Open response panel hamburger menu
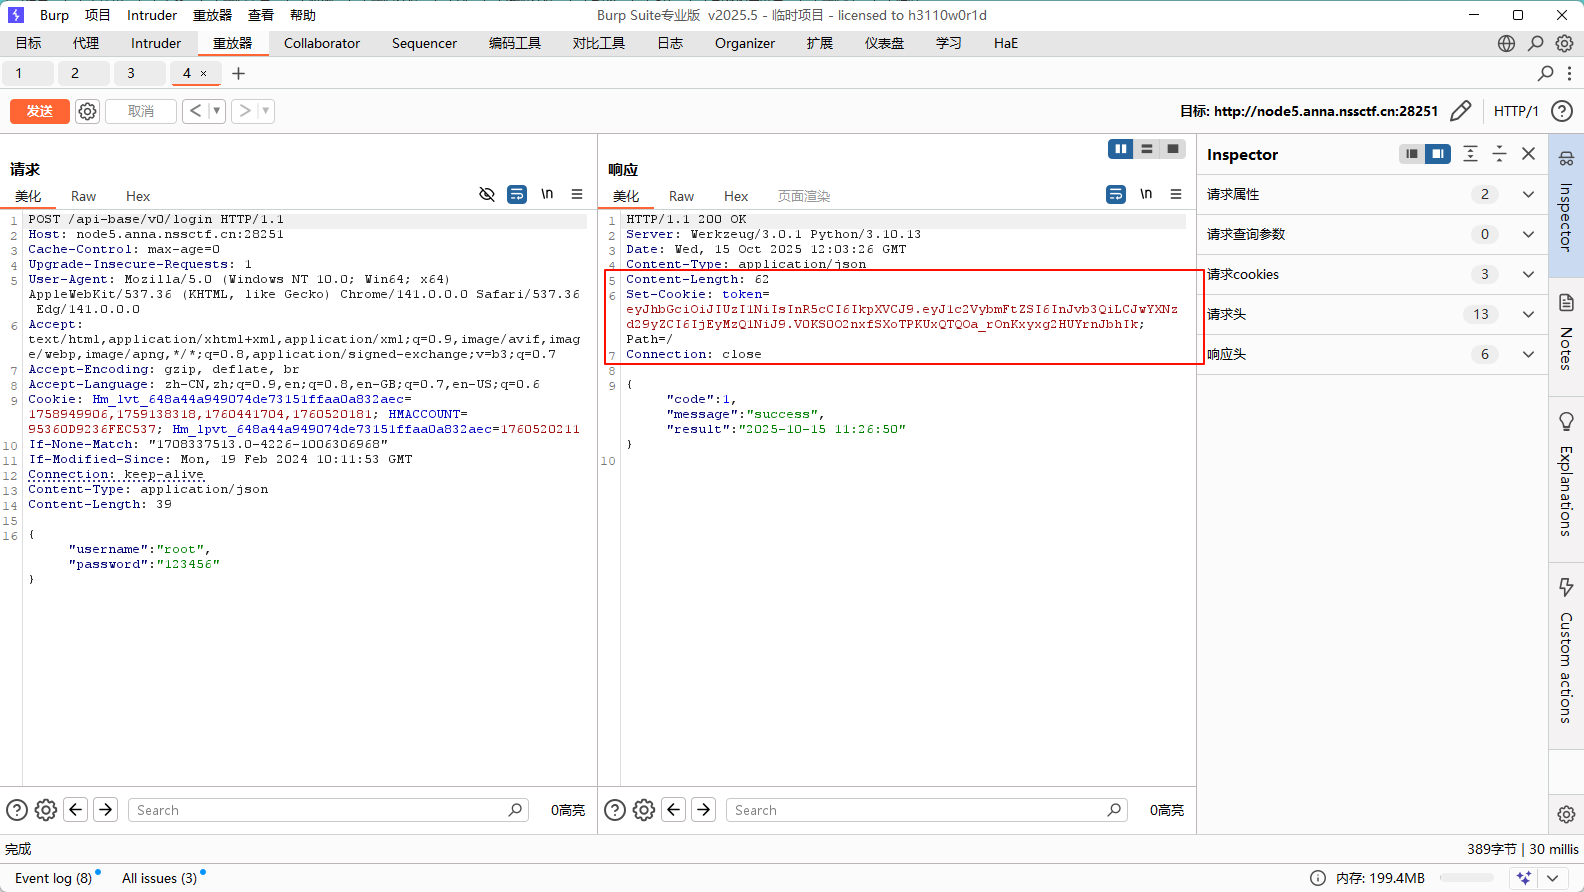The width and height of the screenshot is (1584, 892). point(1176,194)
